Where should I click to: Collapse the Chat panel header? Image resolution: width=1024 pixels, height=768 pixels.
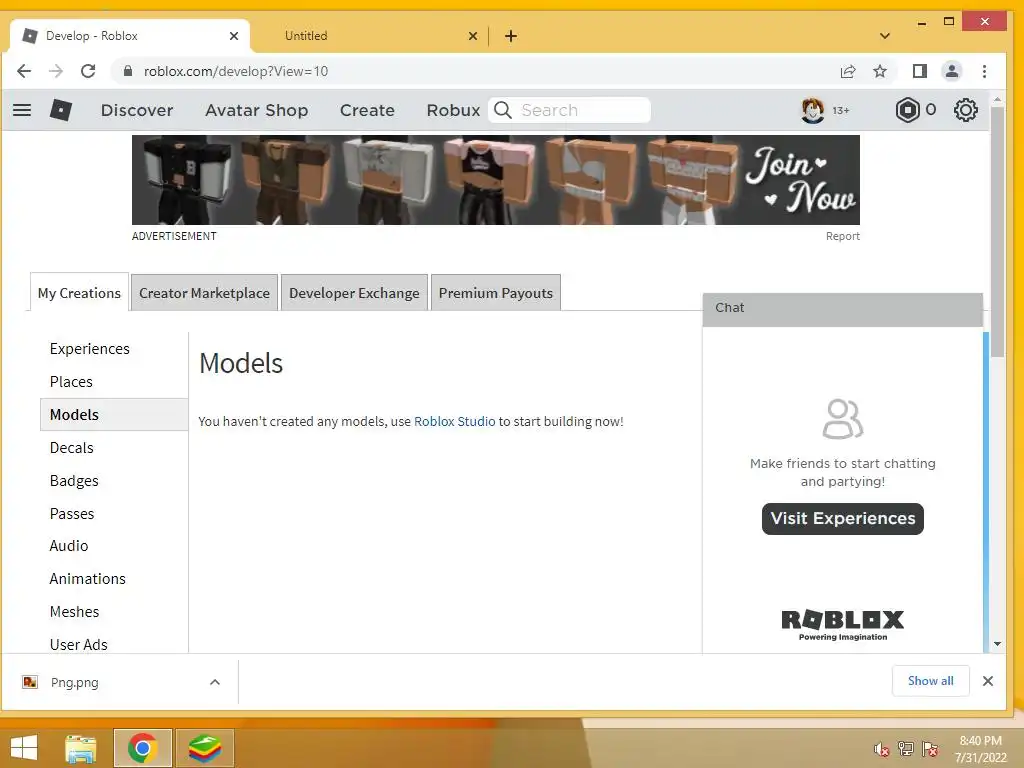coord(842,308)
